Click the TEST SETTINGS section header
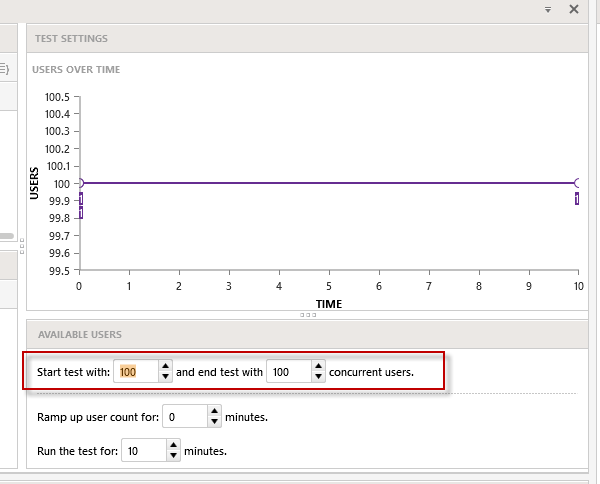The height and width of the screenshot is (484, 600). click(72, 38)
